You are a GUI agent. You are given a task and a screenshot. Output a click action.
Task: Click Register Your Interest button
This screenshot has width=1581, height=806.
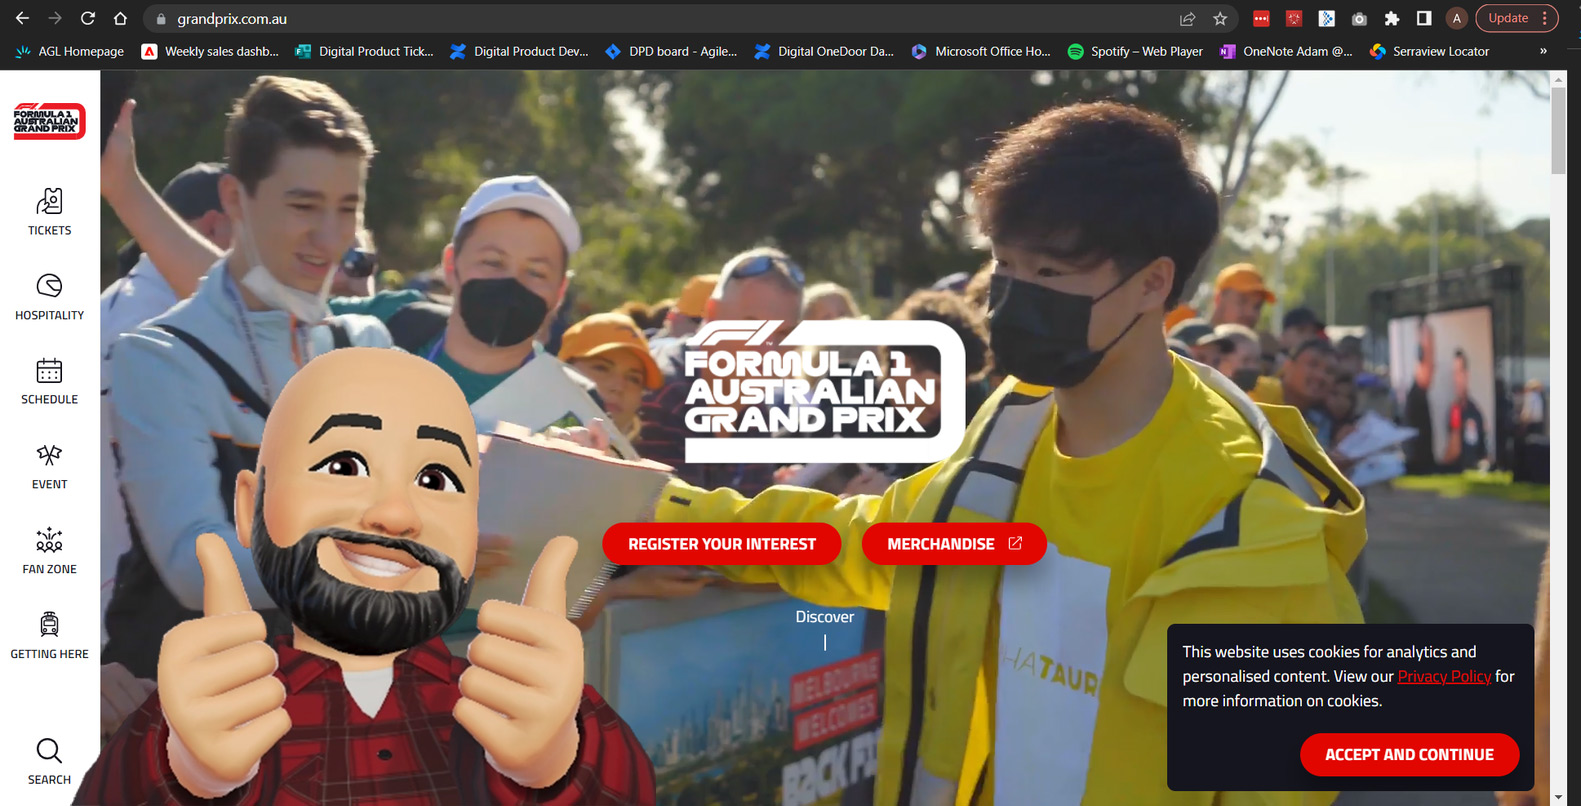tap(722, 544)
